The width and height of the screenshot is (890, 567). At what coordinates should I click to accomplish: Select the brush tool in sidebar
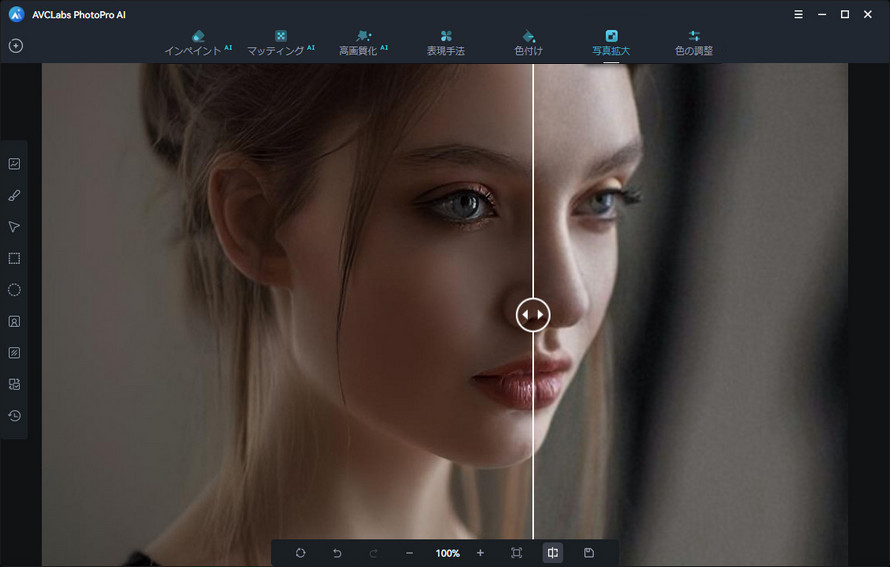click(x=14, y=195)
